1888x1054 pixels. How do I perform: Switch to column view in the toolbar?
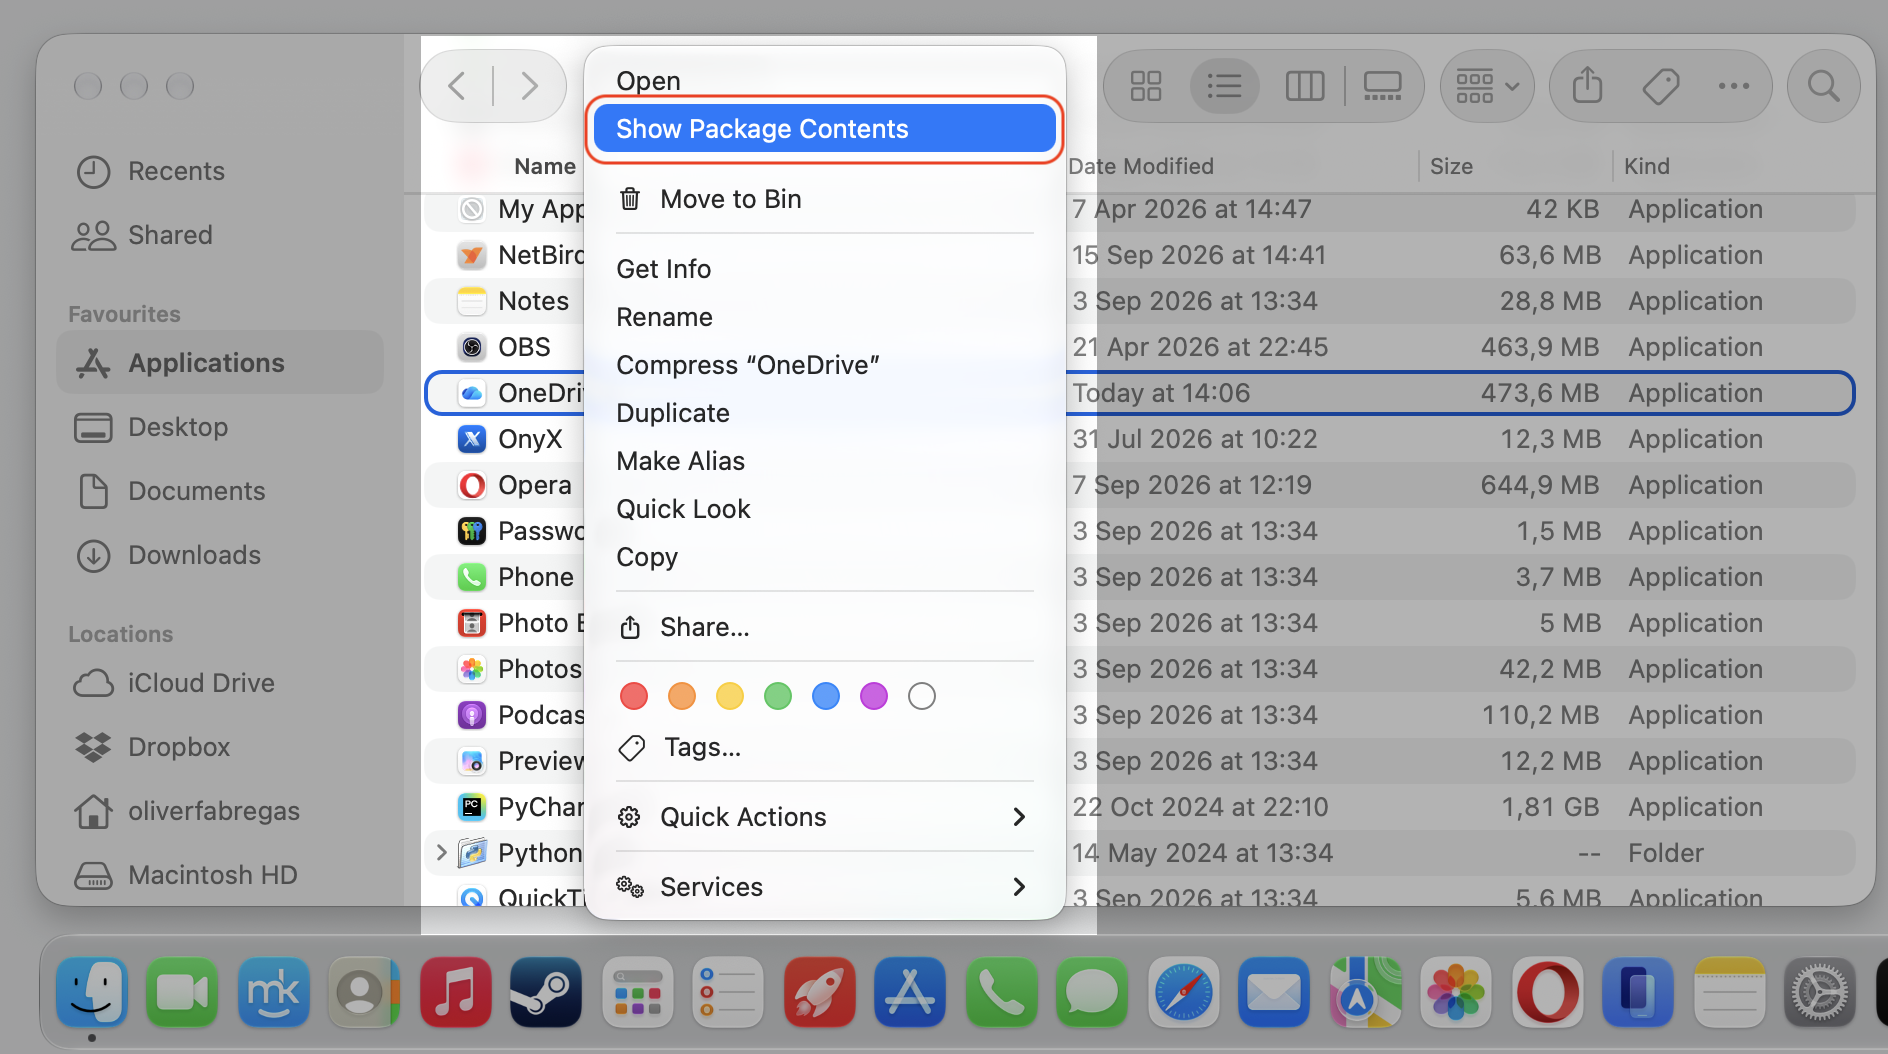1304,86
